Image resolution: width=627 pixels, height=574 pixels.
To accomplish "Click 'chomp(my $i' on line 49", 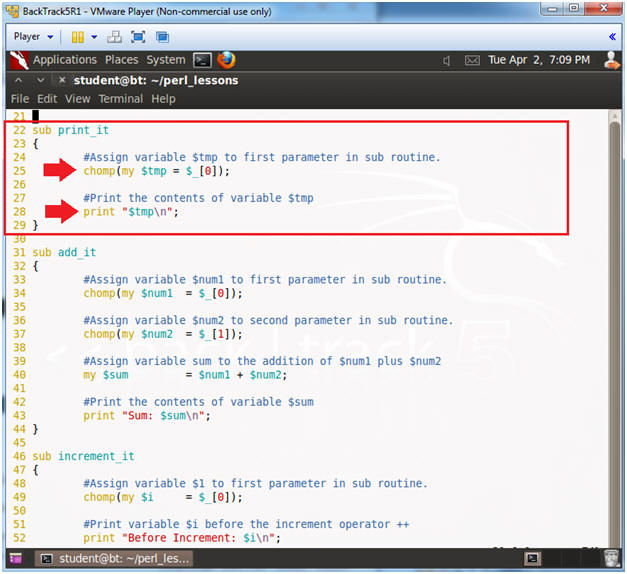I will [x=118, y=497].
